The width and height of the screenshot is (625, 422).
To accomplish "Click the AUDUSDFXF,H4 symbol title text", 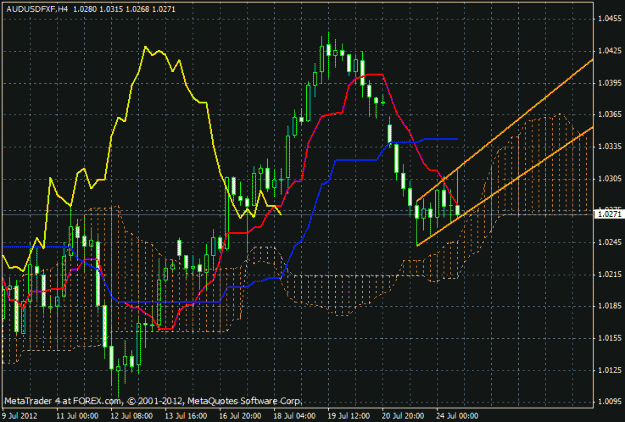I will coord(37,9).
